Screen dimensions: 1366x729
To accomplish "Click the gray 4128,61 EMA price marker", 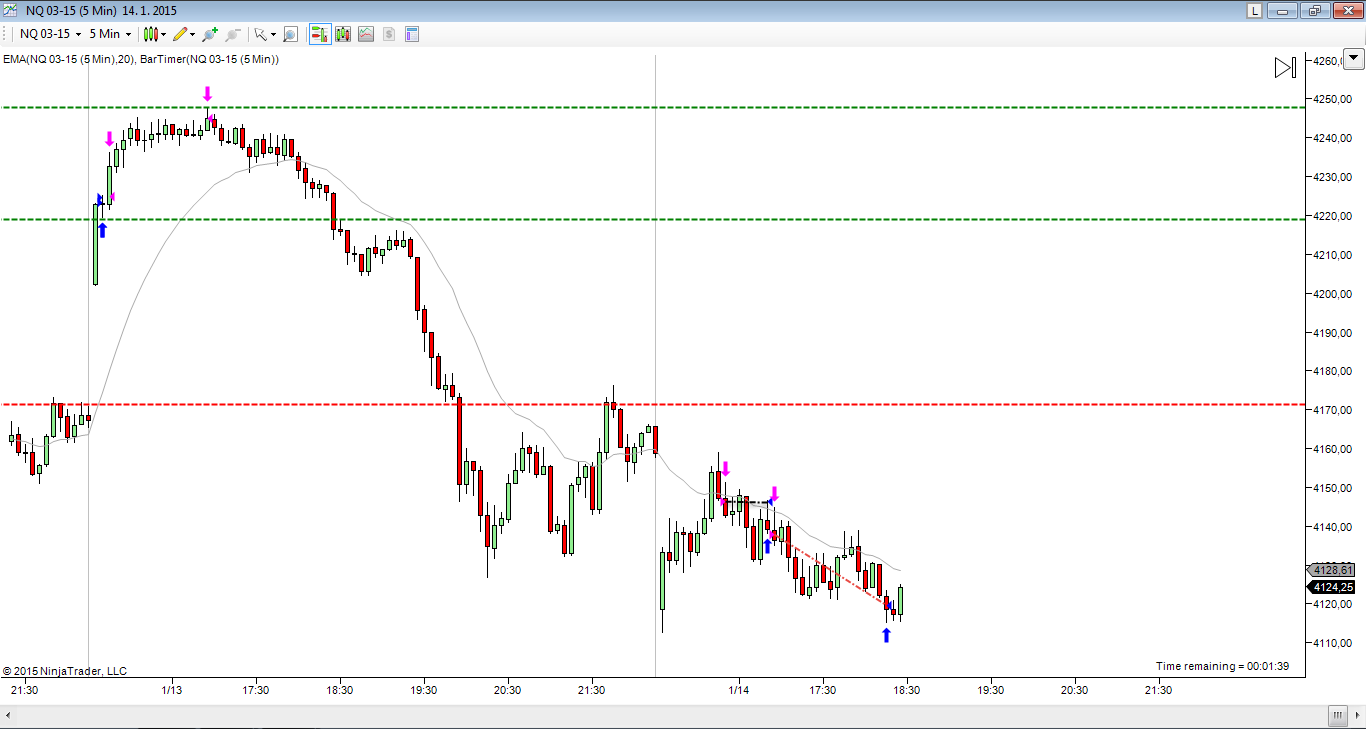I will [x=1333, y=570].
